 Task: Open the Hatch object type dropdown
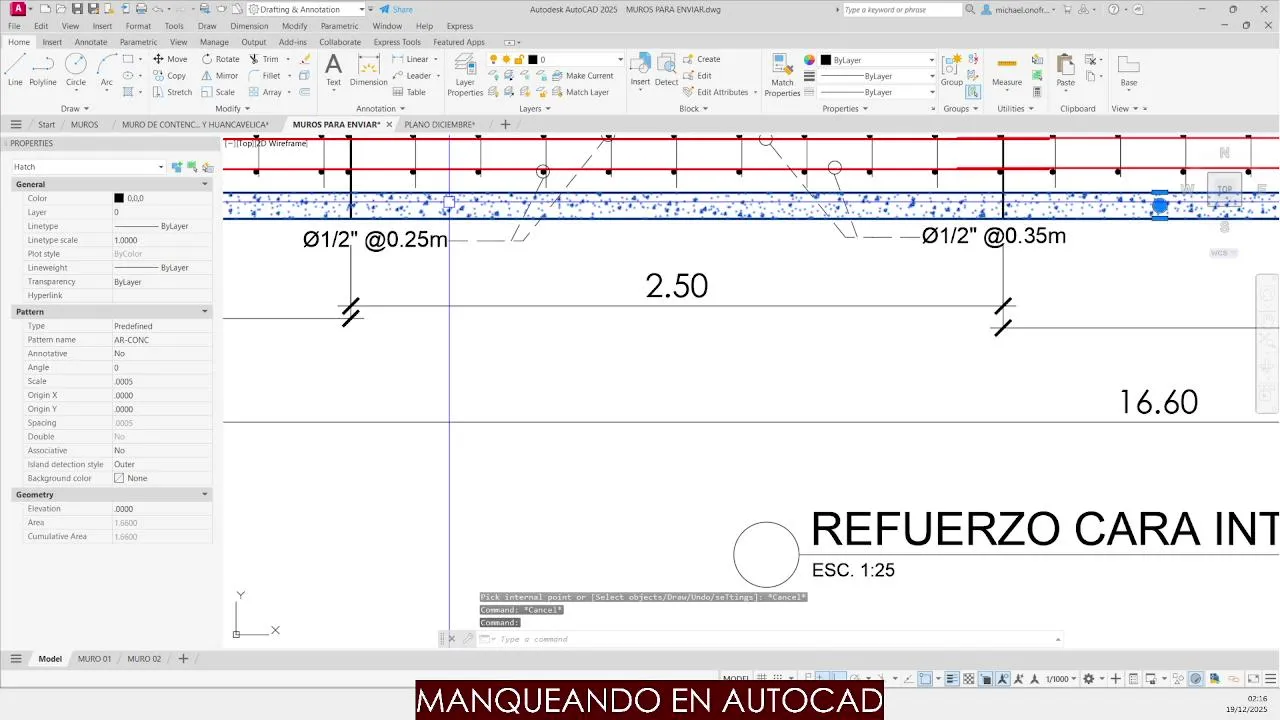(88, 167)
